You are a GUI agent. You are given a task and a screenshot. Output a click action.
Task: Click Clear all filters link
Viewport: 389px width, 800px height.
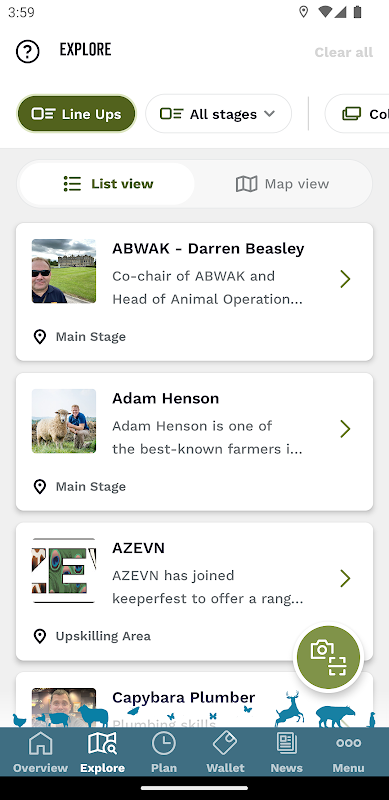344,52
